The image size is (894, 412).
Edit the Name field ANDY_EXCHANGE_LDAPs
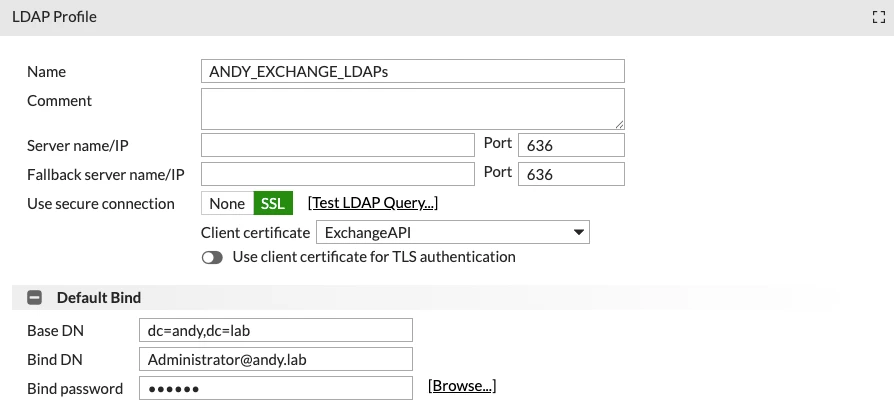pyautogui.click(x=413, y=71)
